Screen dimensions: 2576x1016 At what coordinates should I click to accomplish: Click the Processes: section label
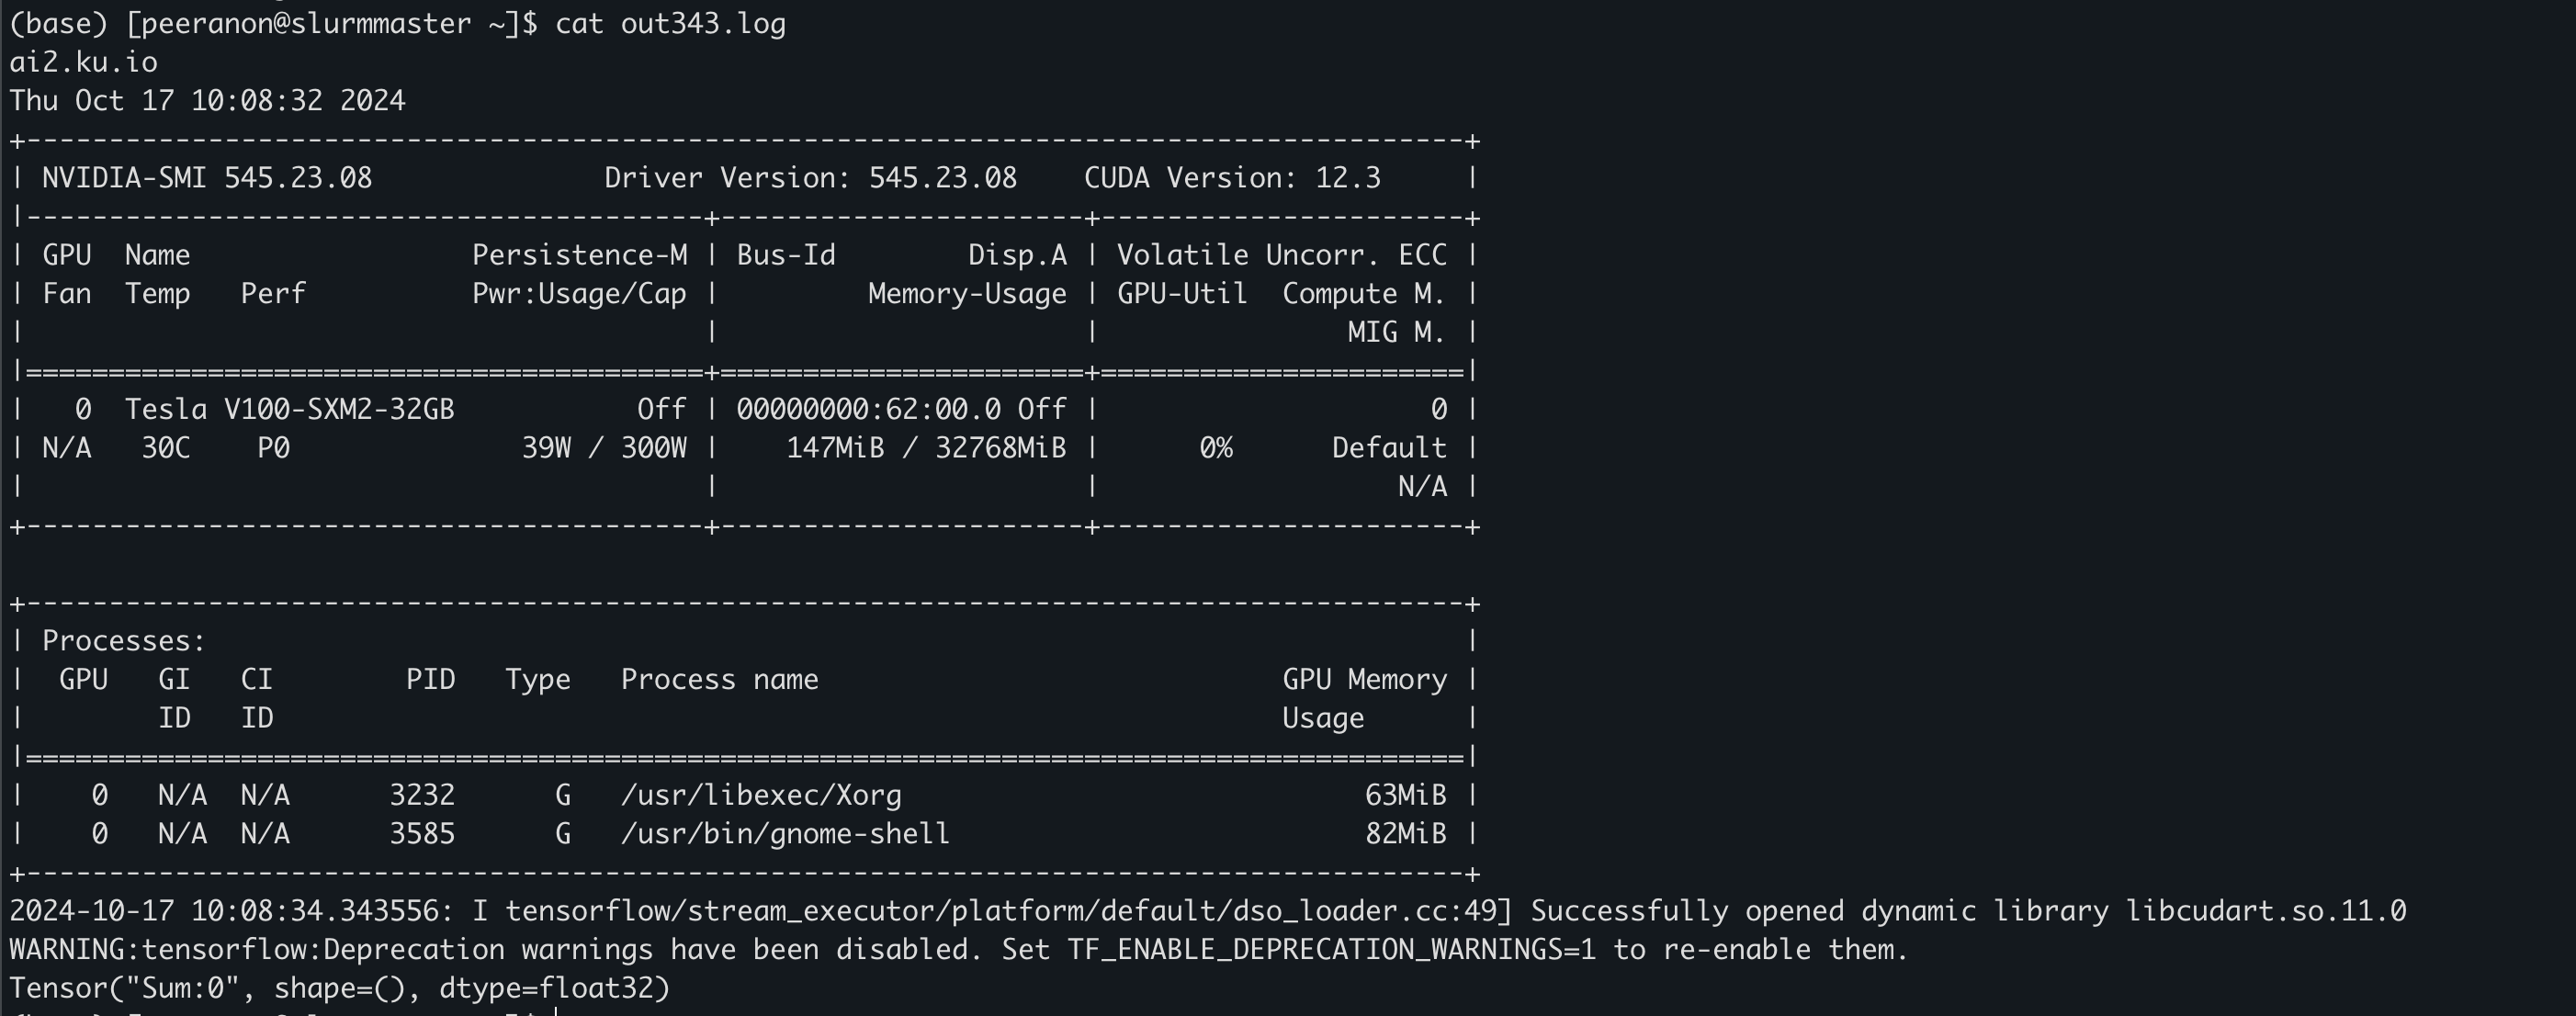pyautogui.click(x=124, y=641)
